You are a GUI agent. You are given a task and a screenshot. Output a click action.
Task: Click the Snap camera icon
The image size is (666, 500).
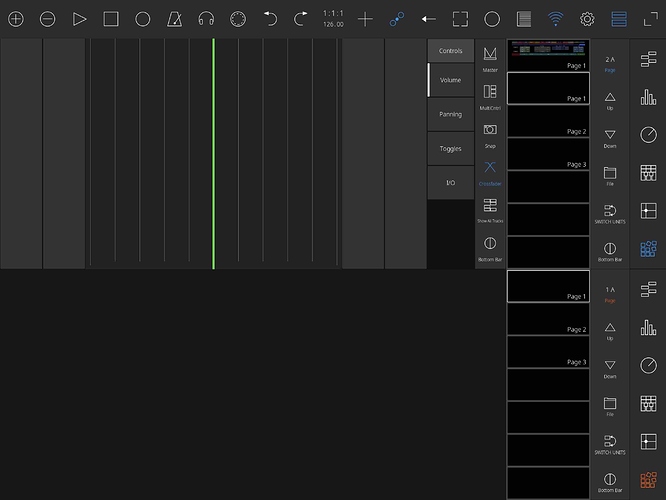point(490,133)
